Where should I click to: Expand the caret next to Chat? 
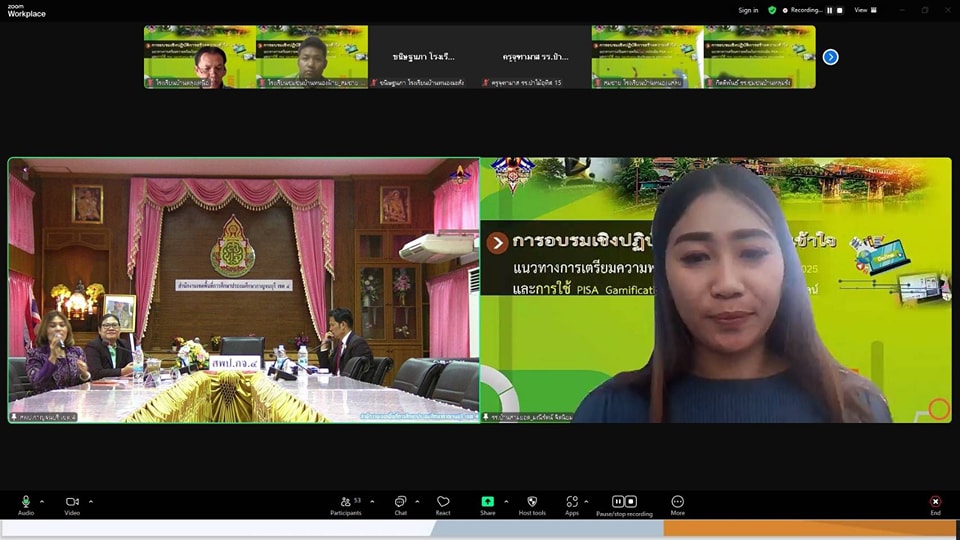[x=418, y=501]
